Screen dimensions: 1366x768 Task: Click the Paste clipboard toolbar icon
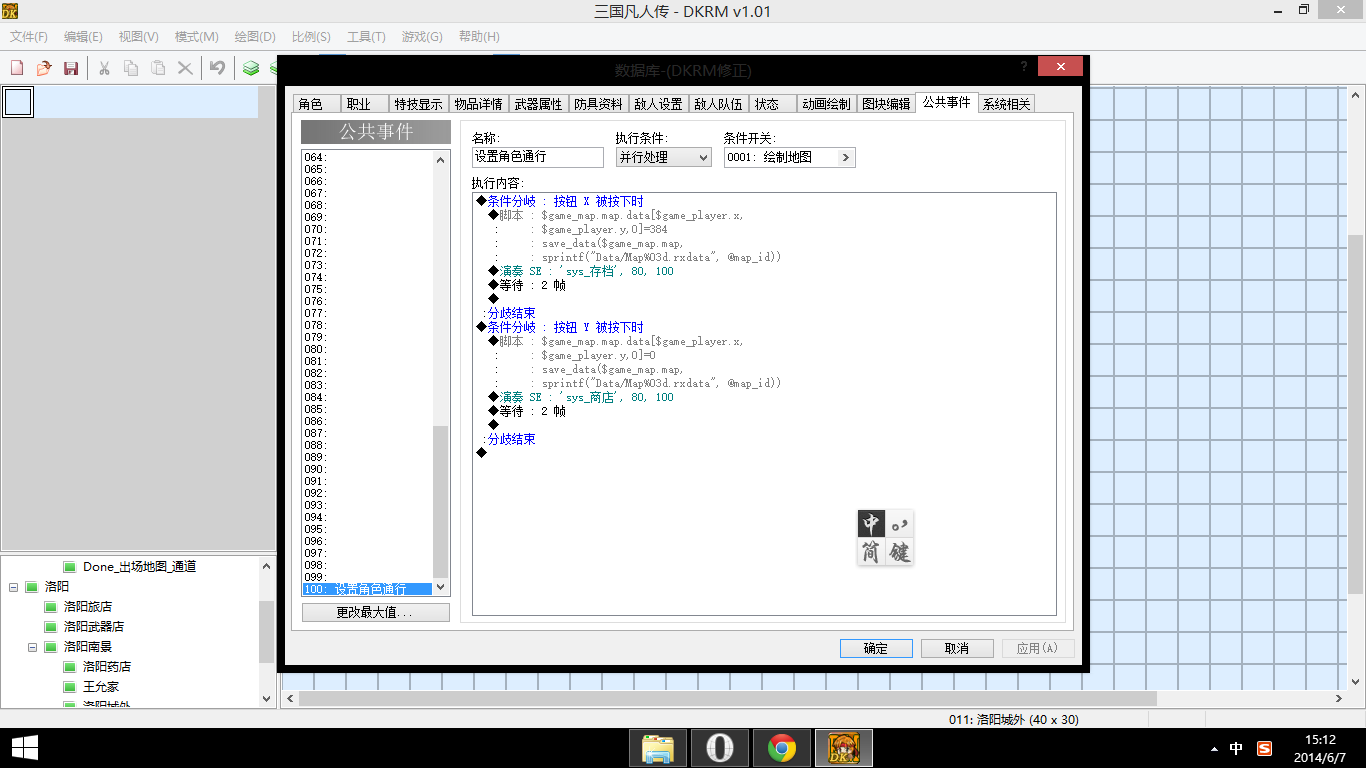(x=158, y=68)
